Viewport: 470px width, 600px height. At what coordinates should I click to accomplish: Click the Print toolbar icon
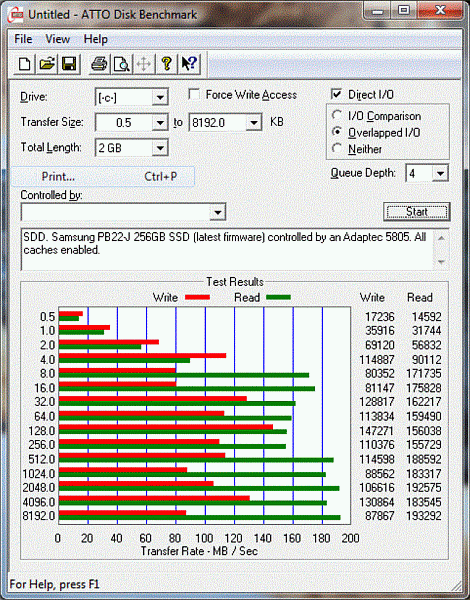tap(99, 64)
